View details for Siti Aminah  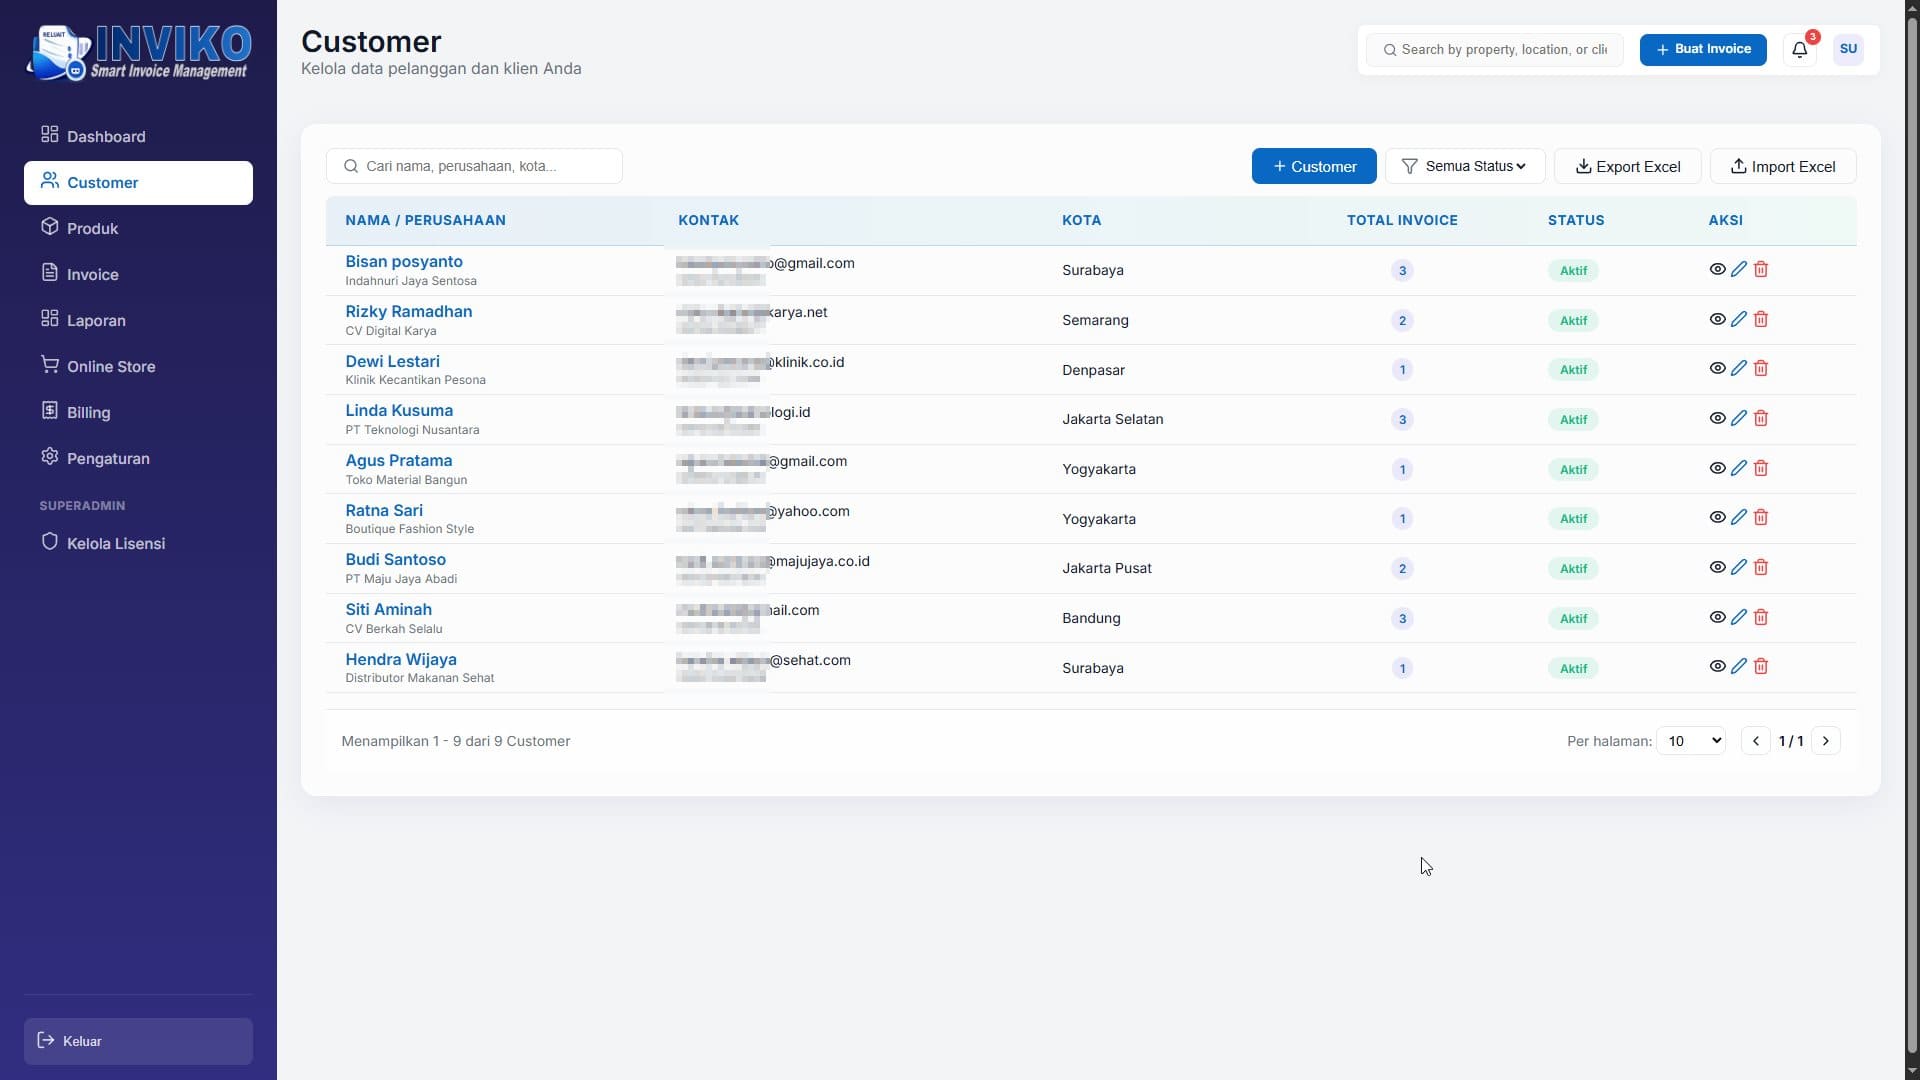(1717, 617)
